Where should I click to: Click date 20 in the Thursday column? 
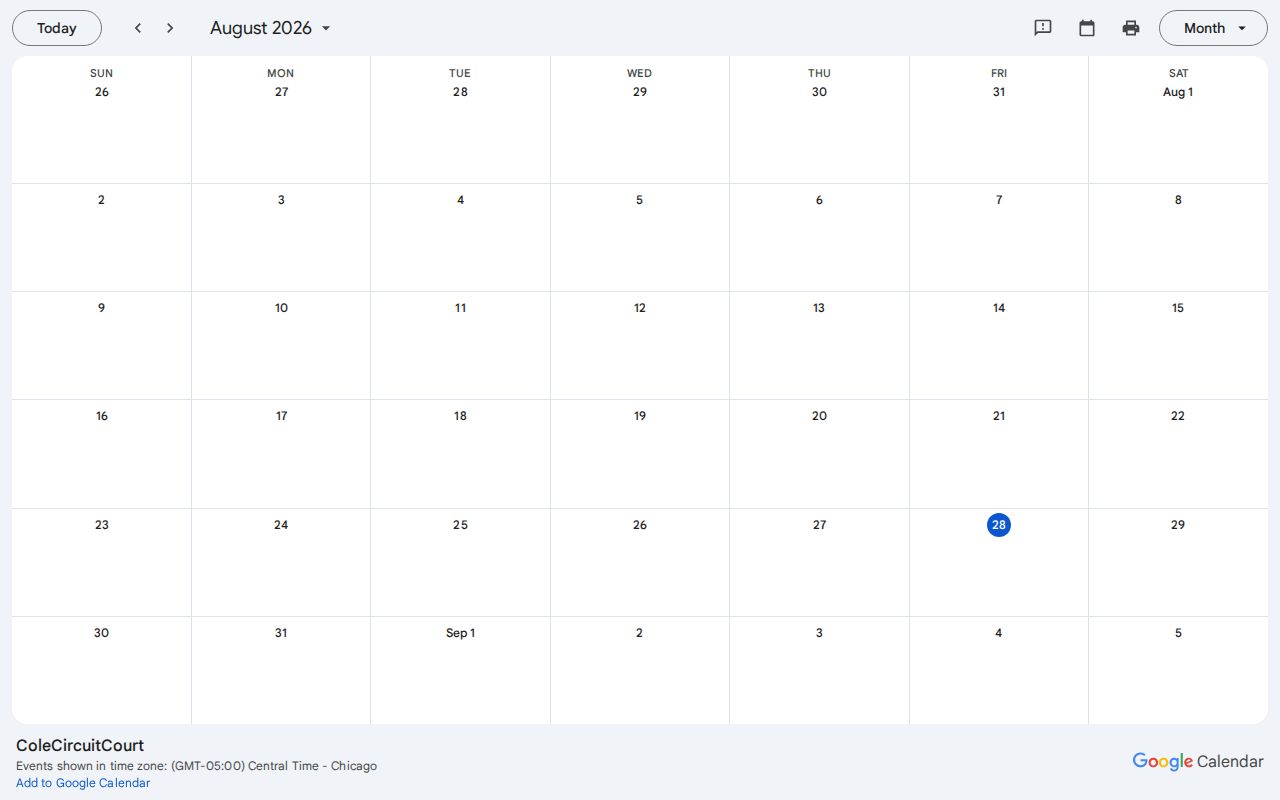click(x=819, y=416)
